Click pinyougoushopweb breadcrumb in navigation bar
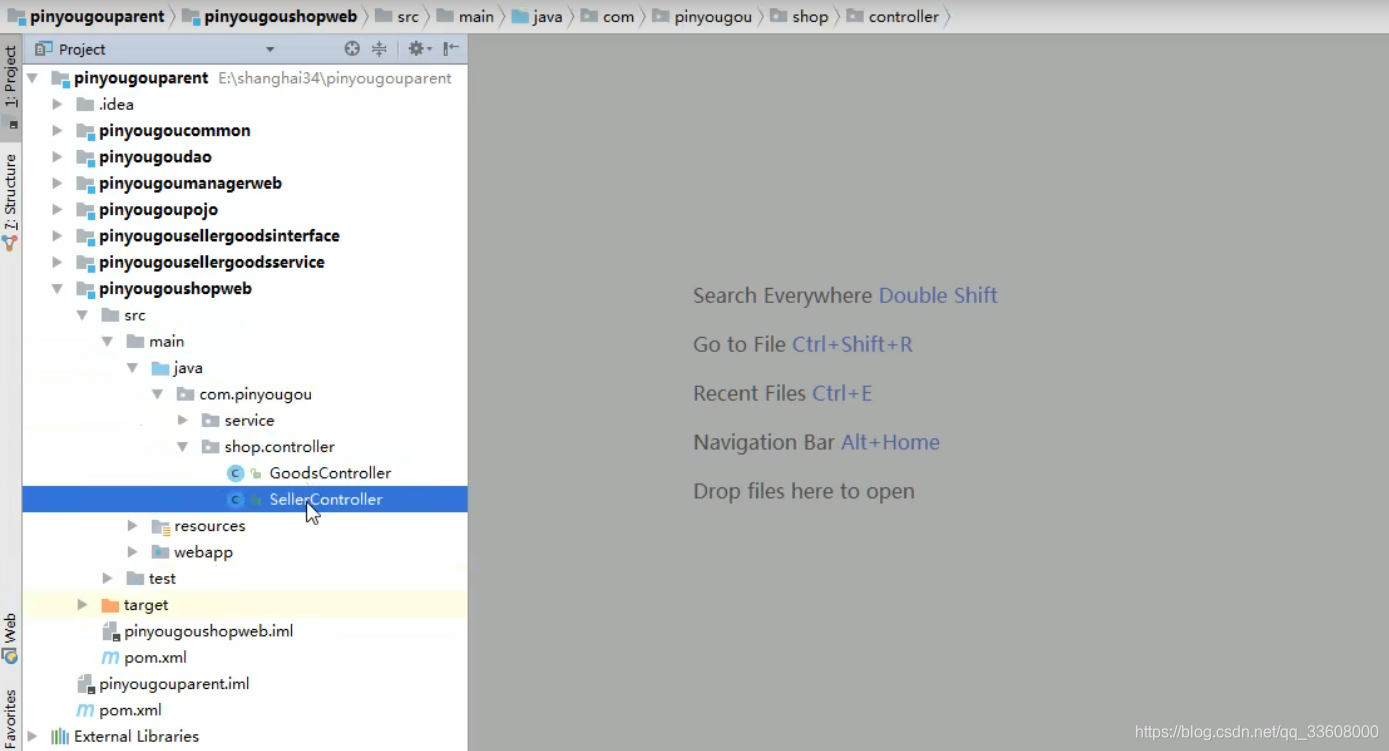The width and height of the screenshot is (1389, 751). (x=270, y=16)
